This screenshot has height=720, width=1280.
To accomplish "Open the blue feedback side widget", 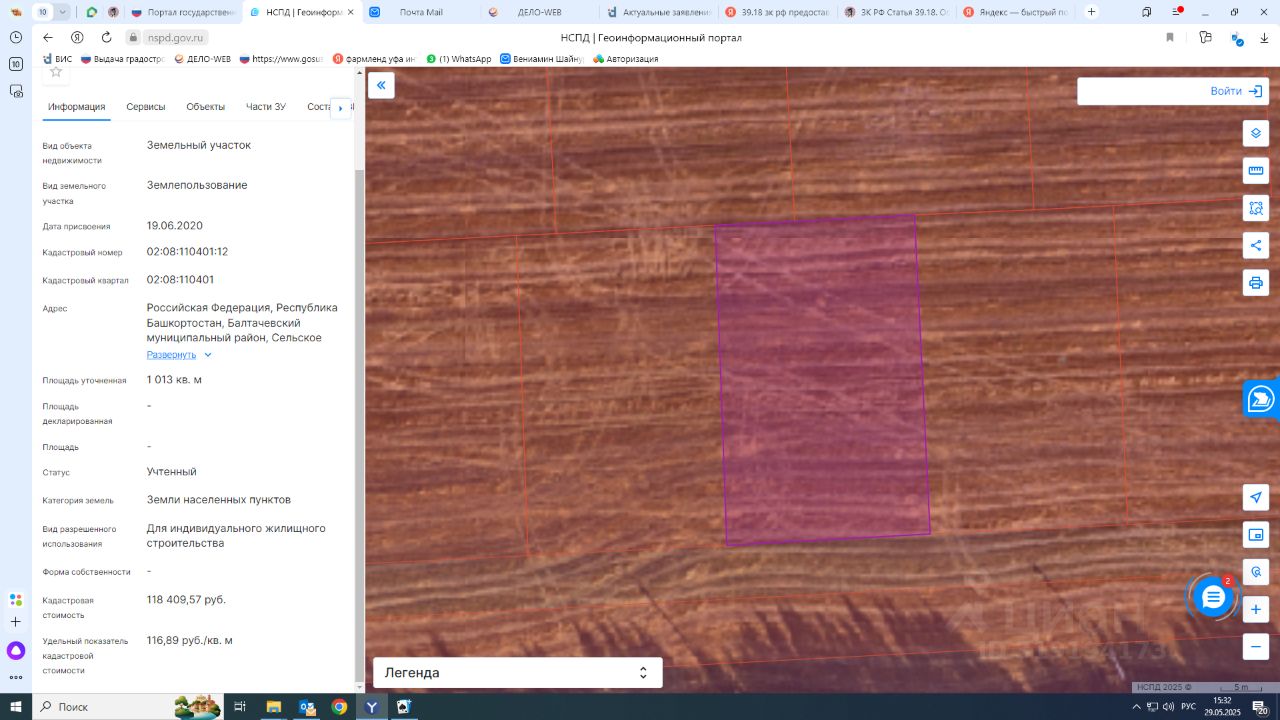I will pos(1261,399).
